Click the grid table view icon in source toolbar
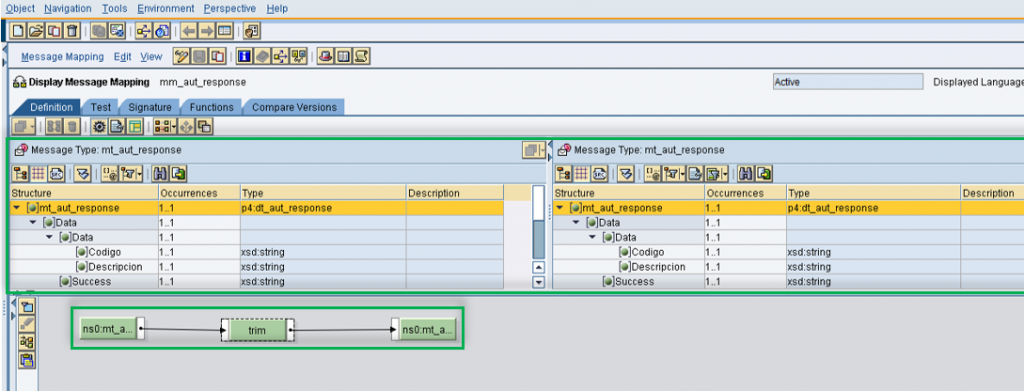The image size is (1024, 391). [x=38, y=174]
